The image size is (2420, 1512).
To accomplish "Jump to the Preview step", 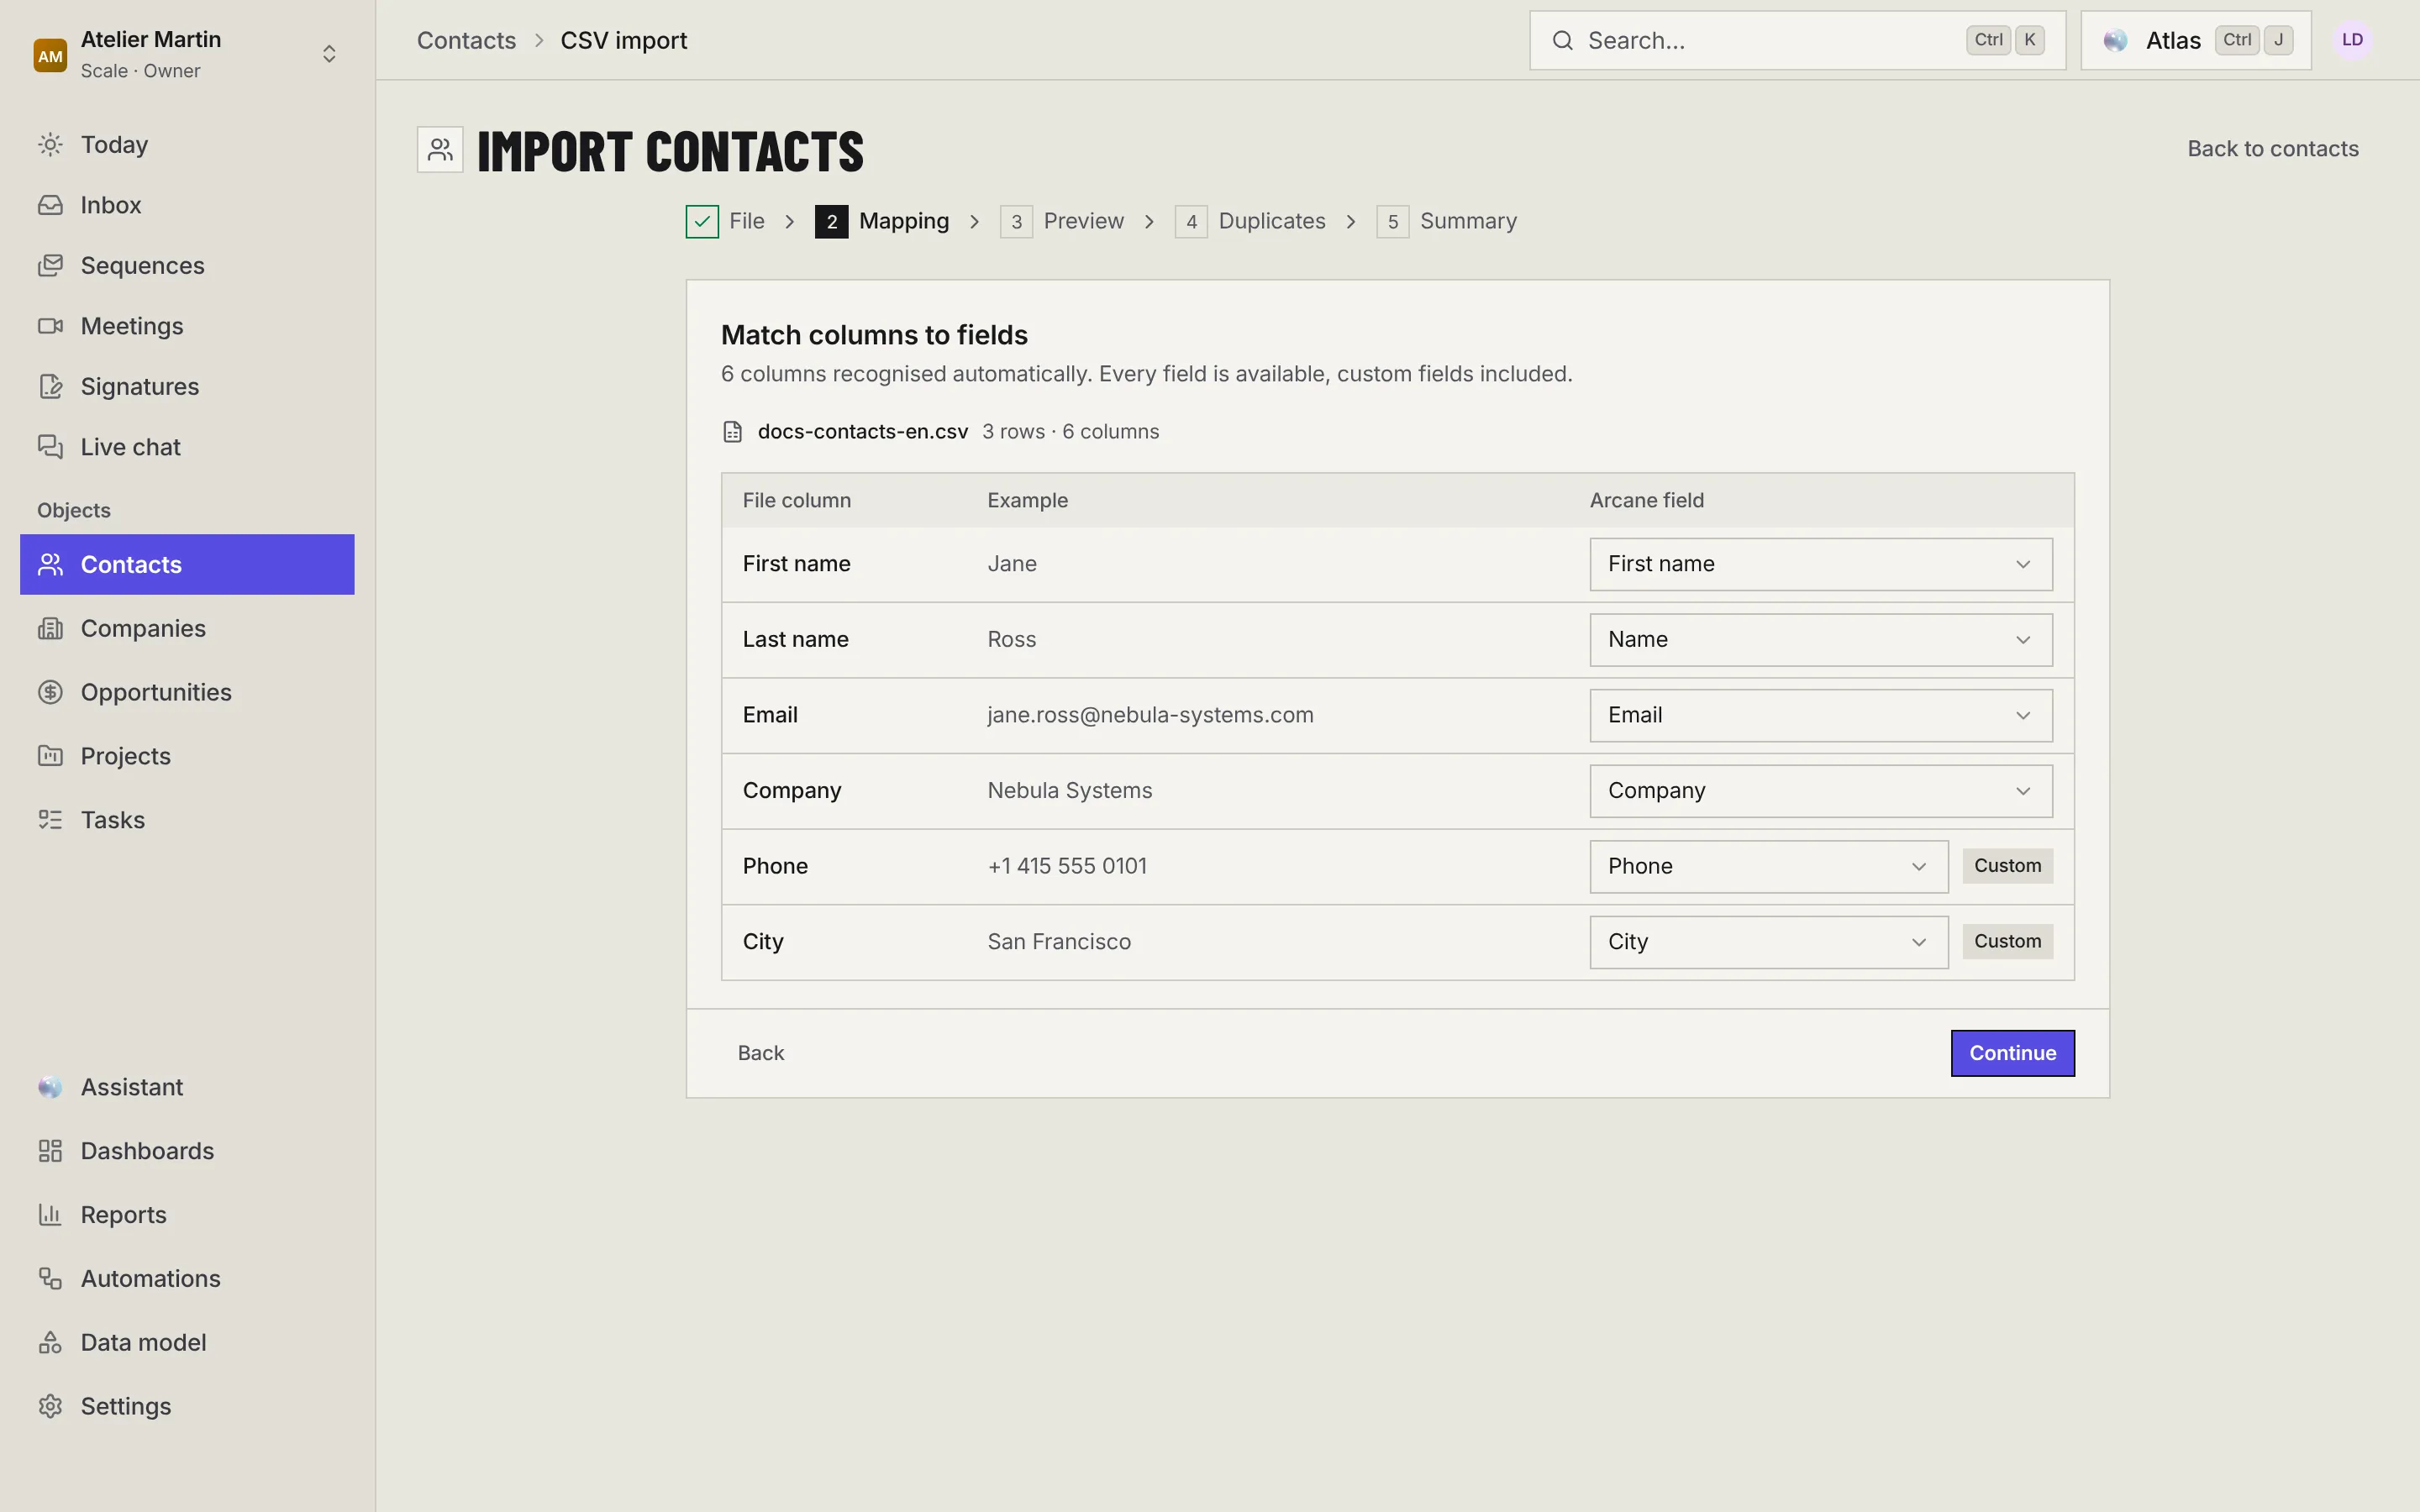I will tap(1062, 221).
